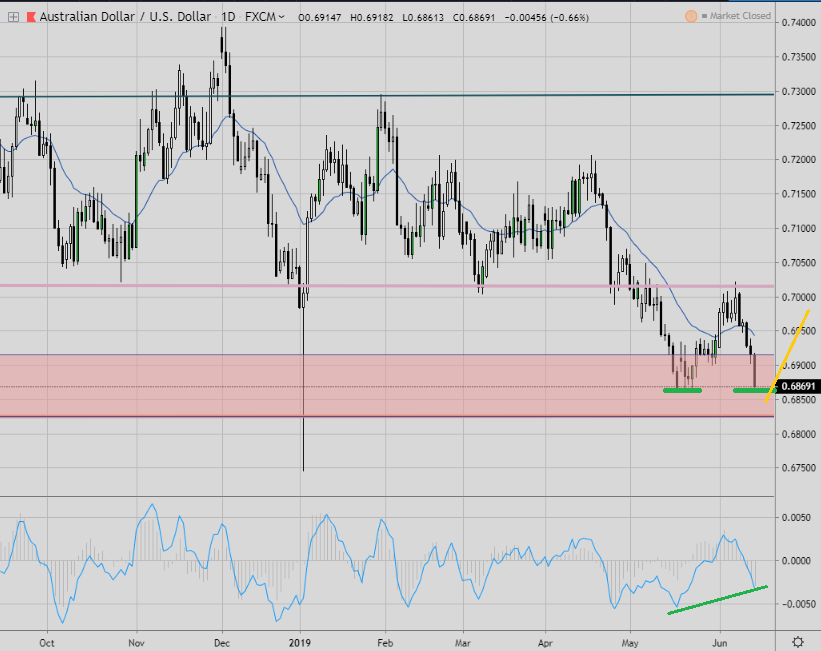Click the close value C0.68691
Viewport: 821px width, 651px height.
(x=474, y=17)
